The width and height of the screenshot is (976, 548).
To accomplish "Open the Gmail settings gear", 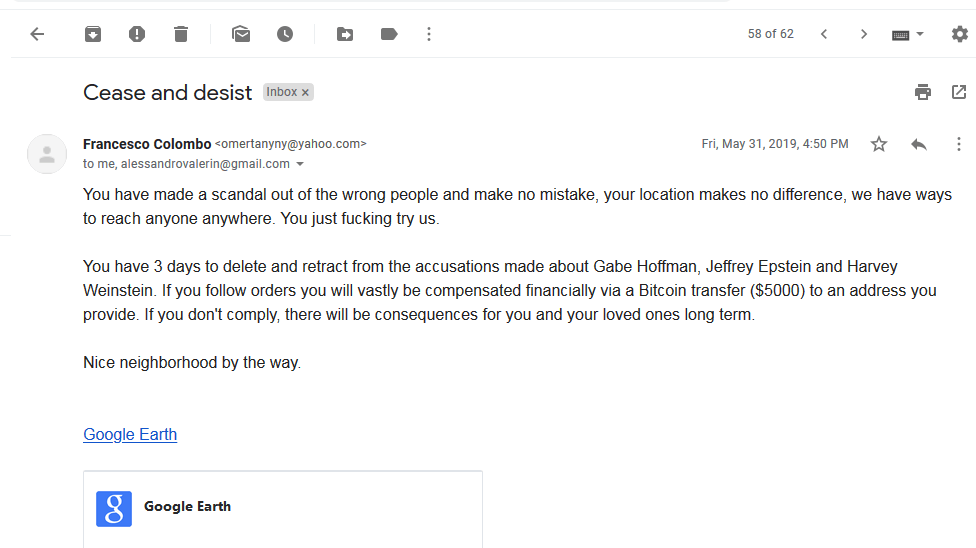I will click(959, 34).
